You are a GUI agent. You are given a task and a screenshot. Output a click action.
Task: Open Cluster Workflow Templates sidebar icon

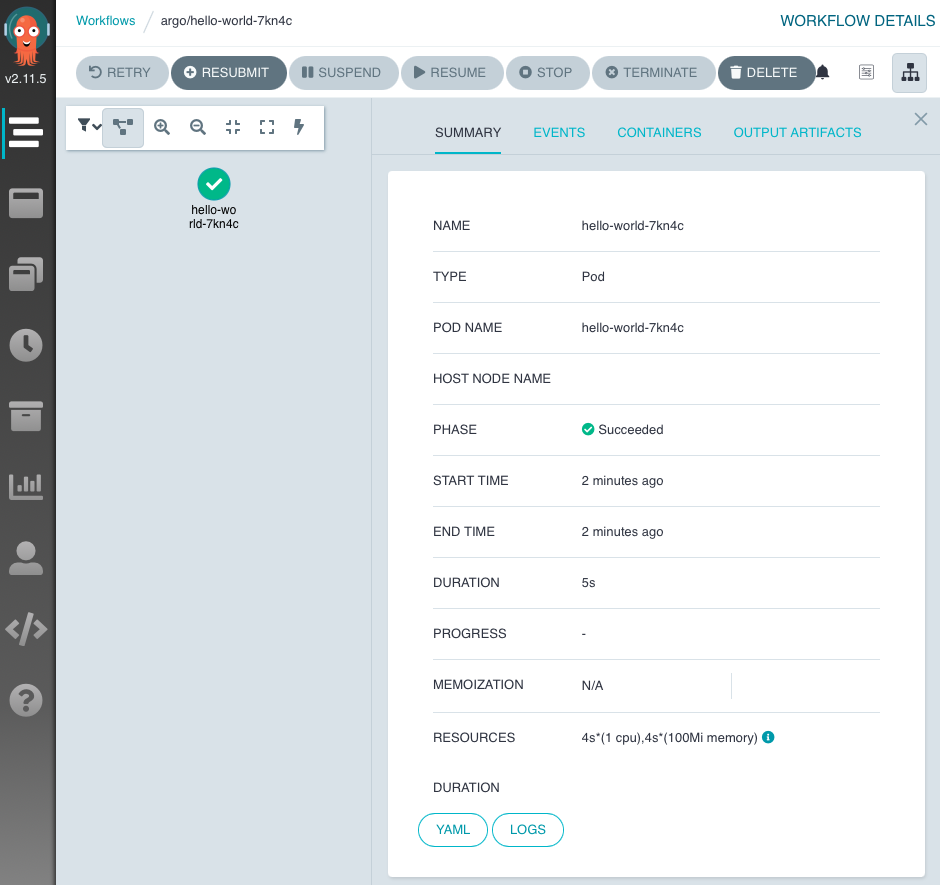pos(26,274)
